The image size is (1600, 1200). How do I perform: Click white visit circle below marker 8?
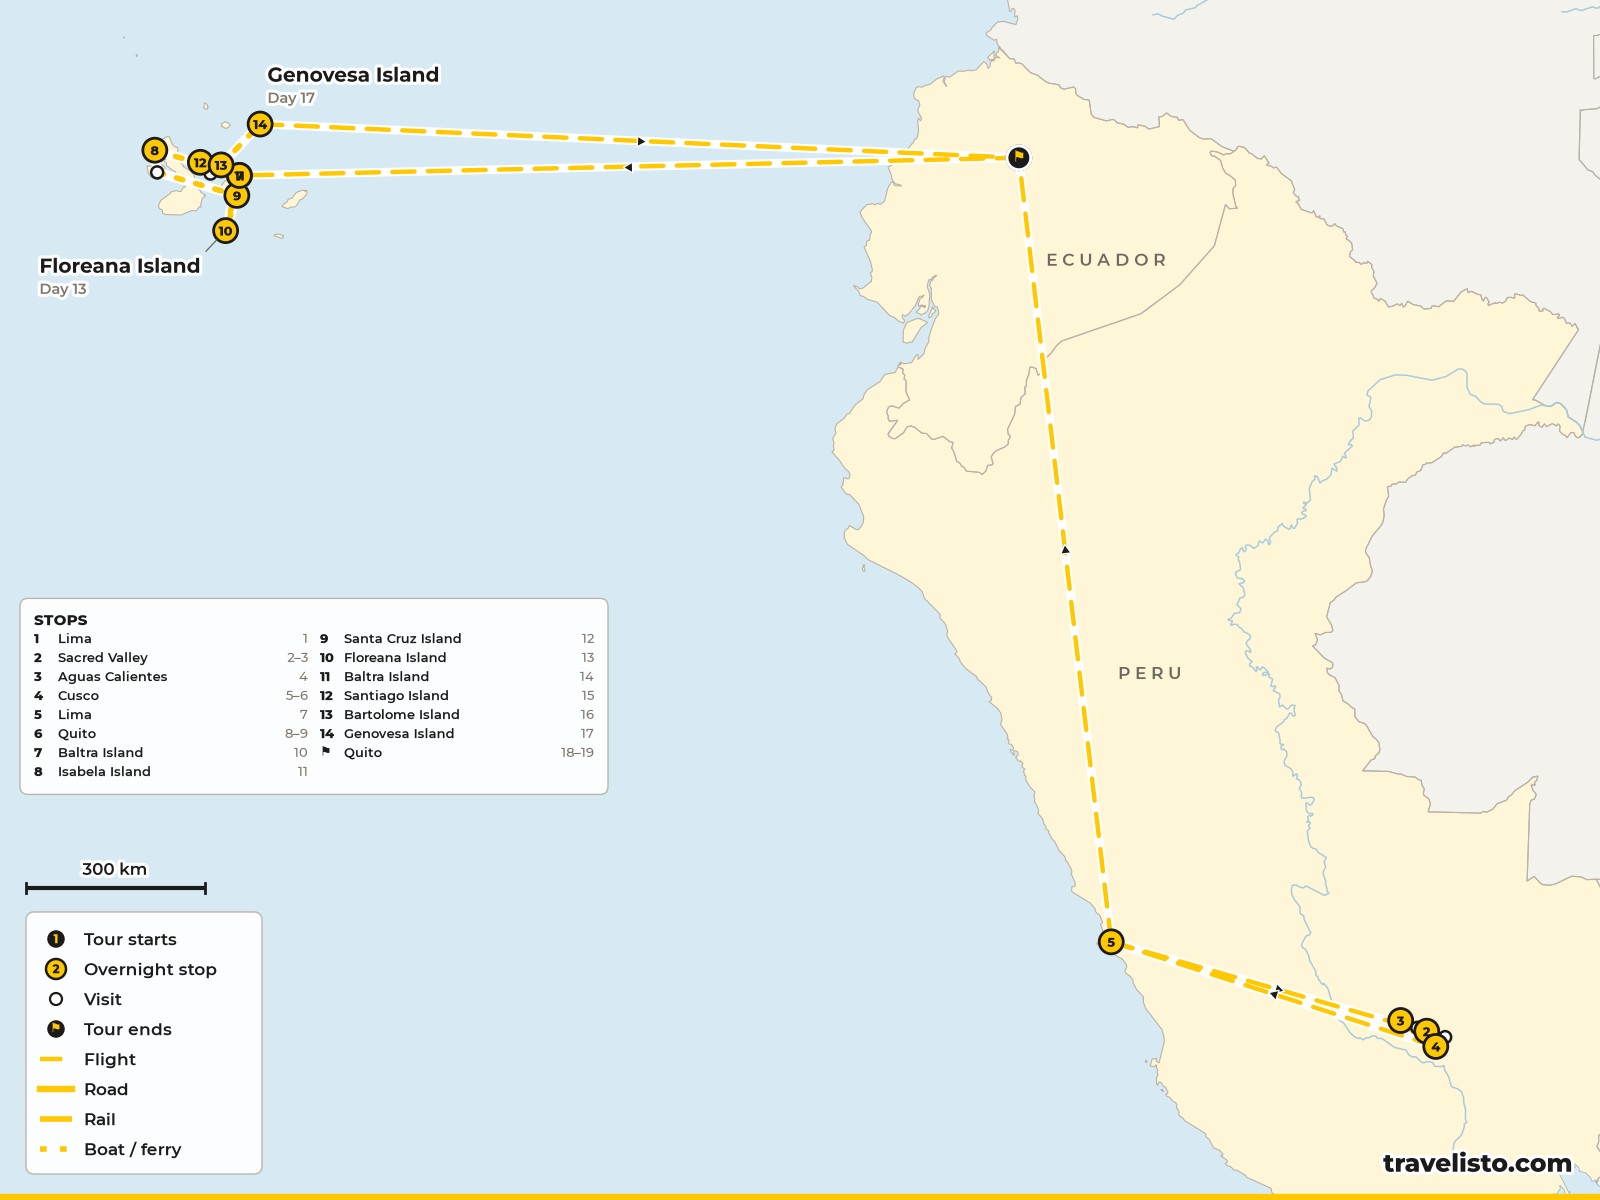click(157, 172)
